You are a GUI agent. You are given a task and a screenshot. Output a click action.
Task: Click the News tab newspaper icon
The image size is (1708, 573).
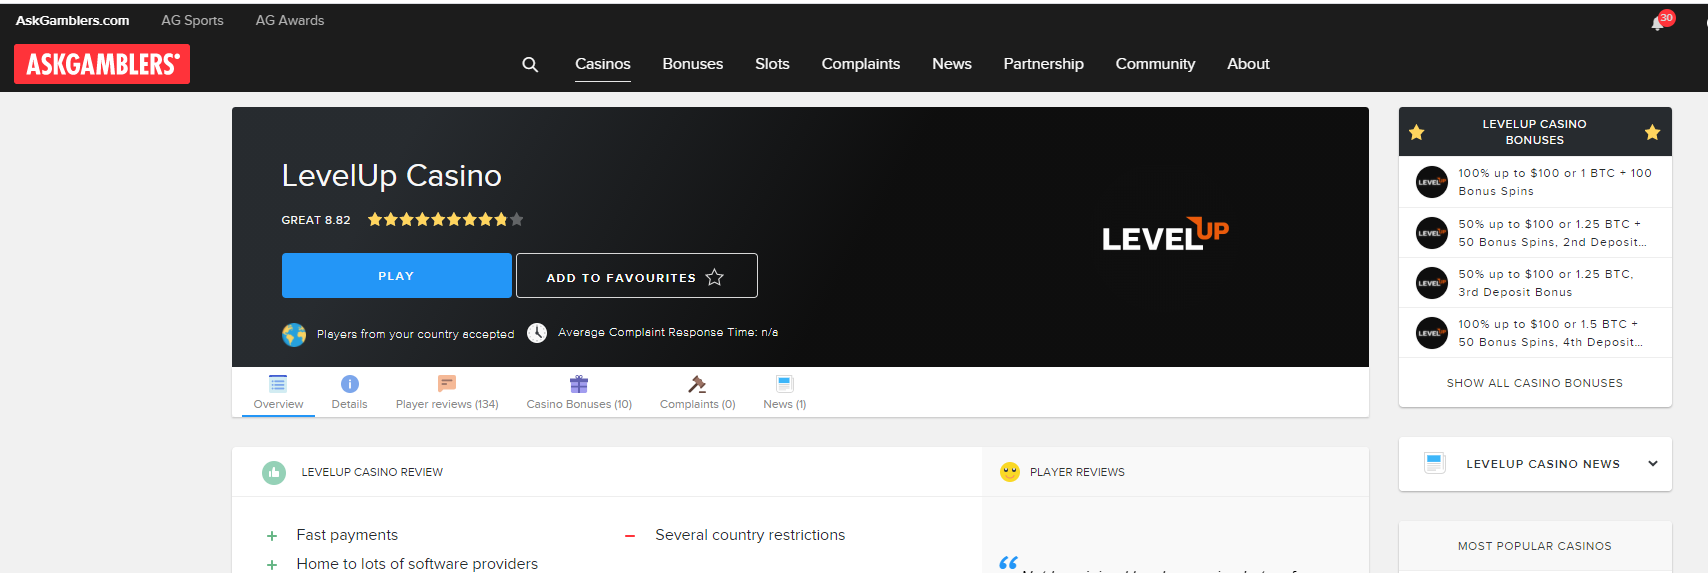click(x=785, y=384)
